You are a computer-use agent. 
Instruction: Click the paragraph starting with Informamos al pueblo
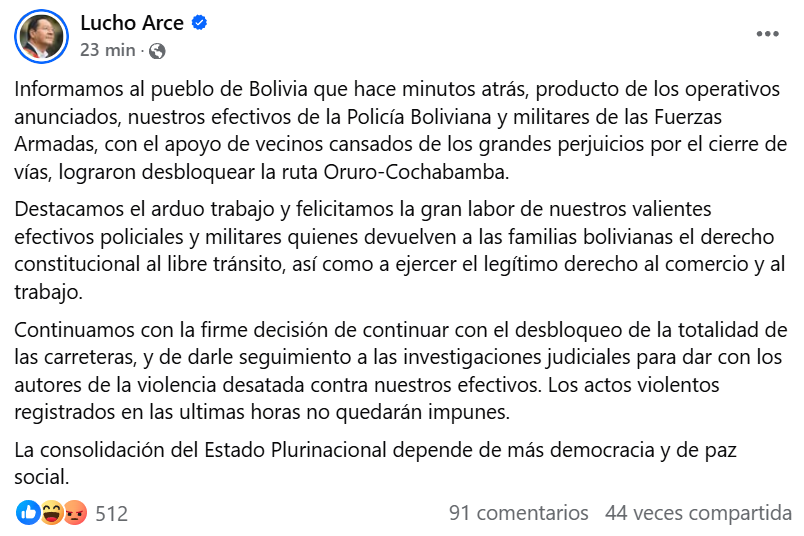click(400, 131)
